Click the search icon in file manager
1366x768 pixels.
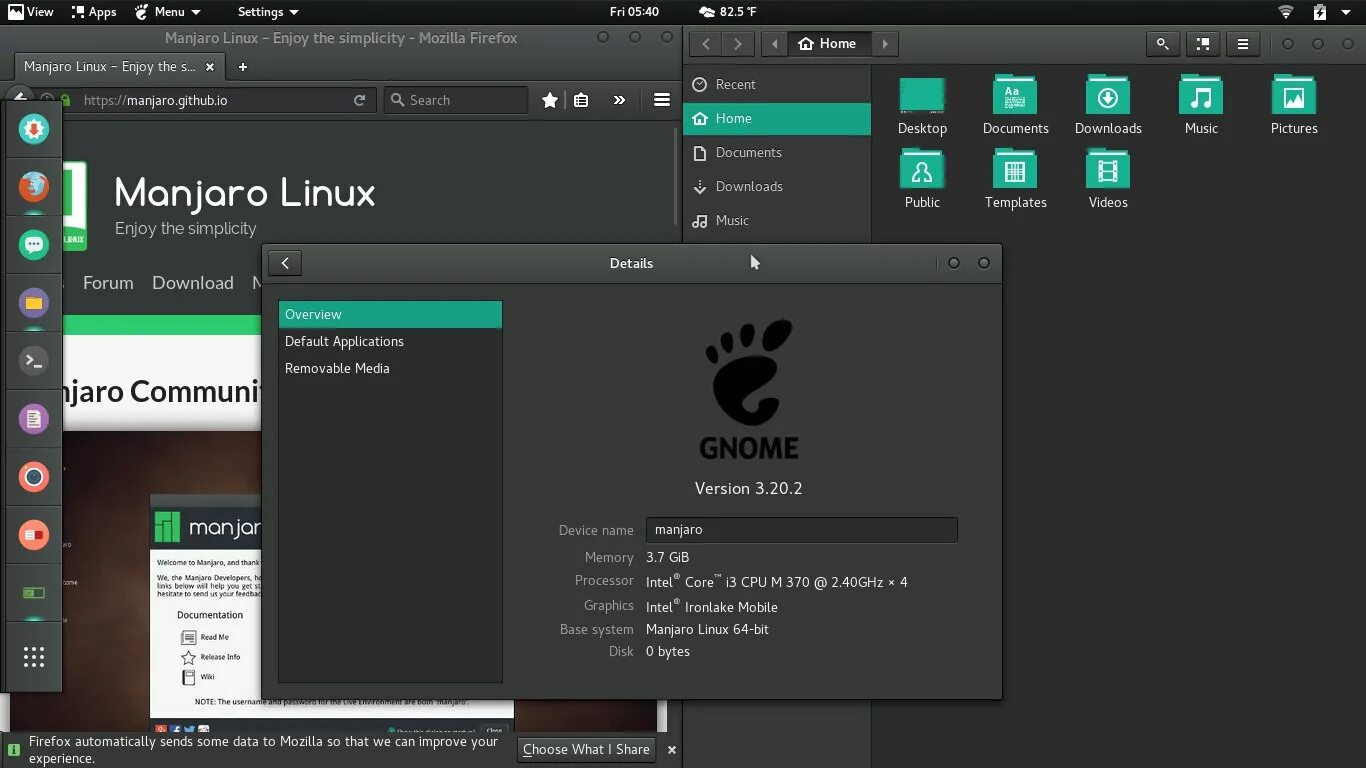tap(1162, 44)
